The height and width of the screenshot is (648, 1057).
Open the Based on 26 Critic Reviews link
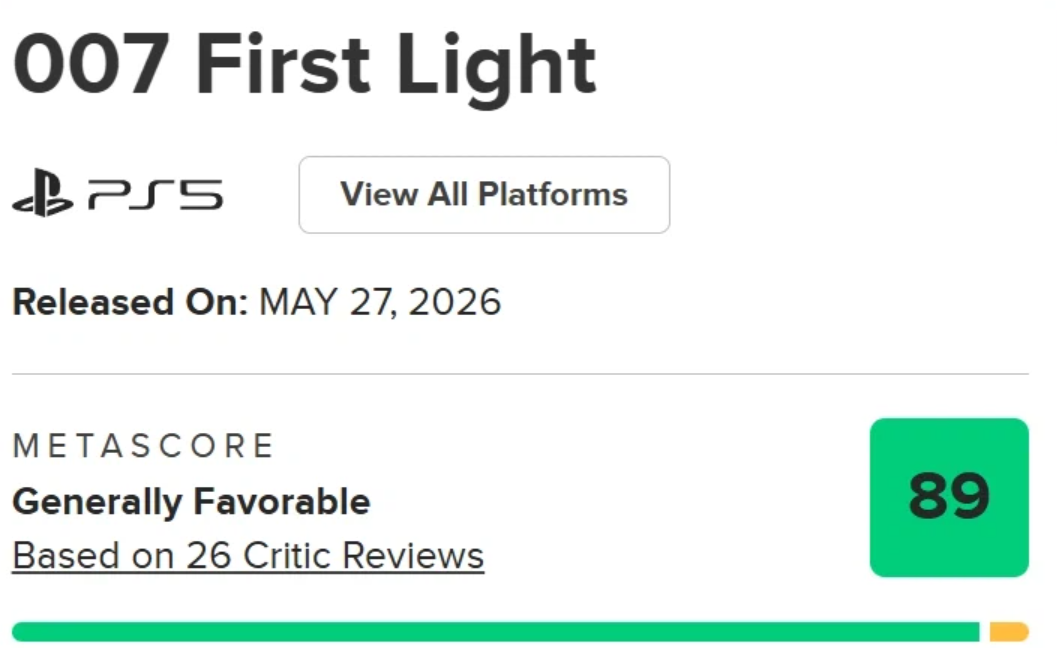248,556
